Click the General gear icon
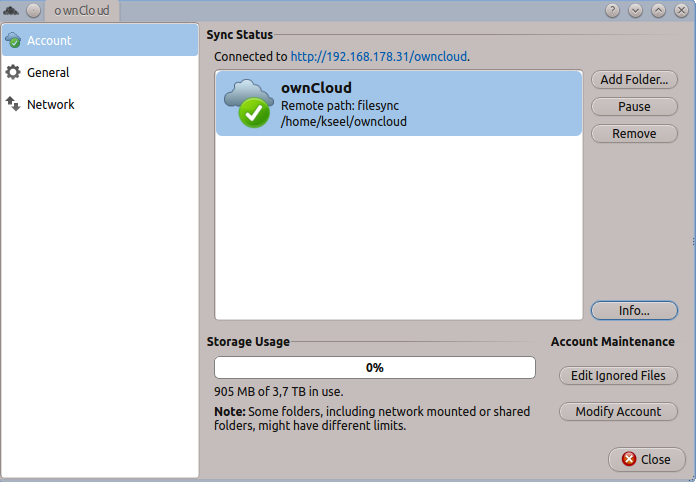This screenshot has height=482, width=696. pyautogui.click(x=13, y=72)
